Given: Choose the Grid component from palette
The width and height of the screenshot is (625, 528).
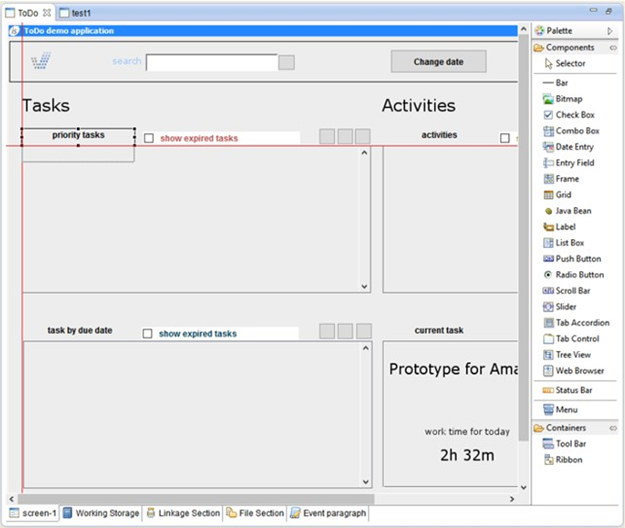Looking at the screenshot, I should [x=565, y=195].
